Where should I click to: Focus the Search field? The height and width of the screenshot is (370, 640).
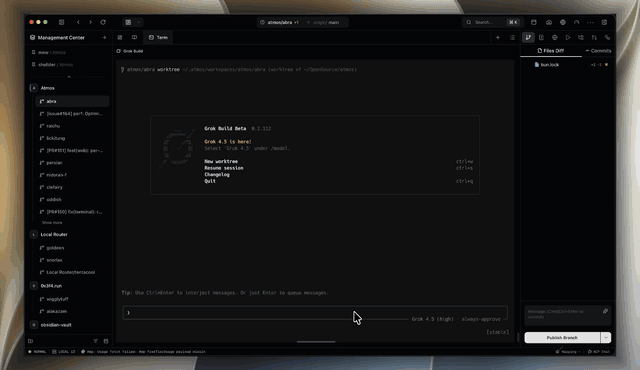point(492,22)
